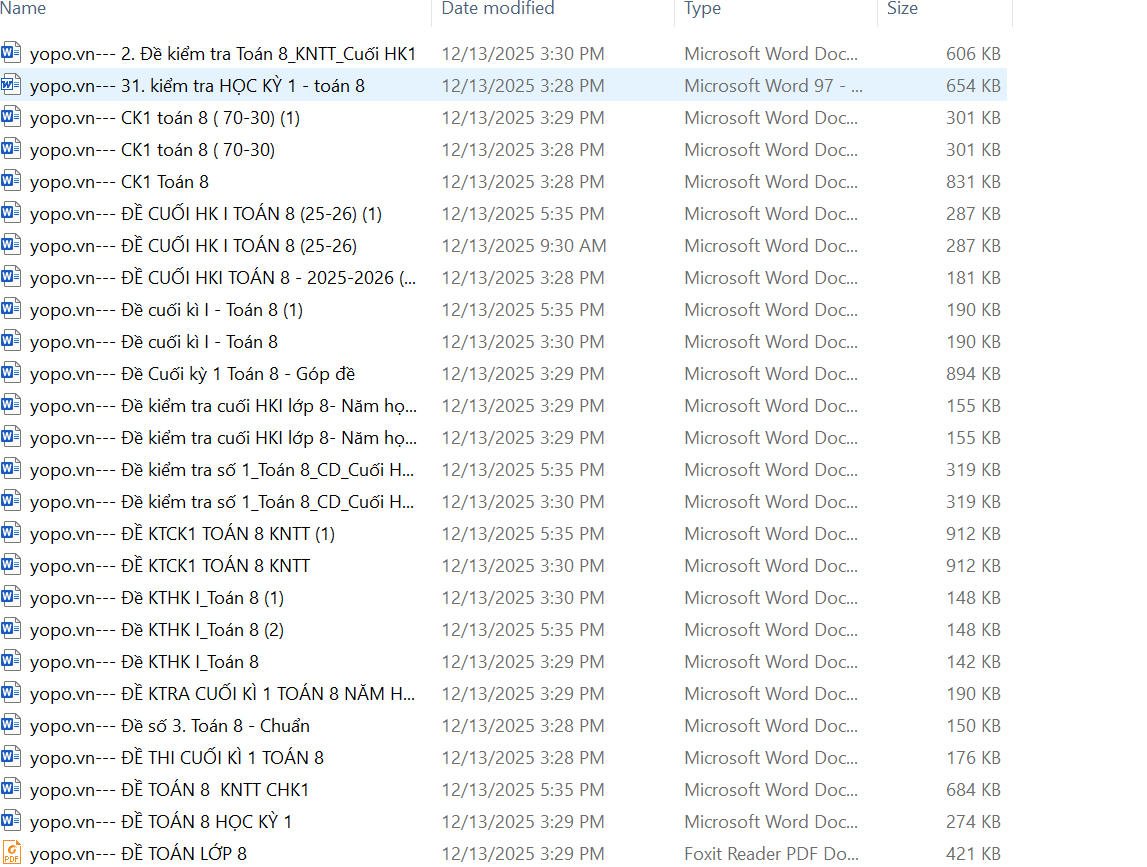Click Word icon beside ĐỀ TOÁN 8 HỌC KỲ 1

pyautogui.click(x=12, y=821)
